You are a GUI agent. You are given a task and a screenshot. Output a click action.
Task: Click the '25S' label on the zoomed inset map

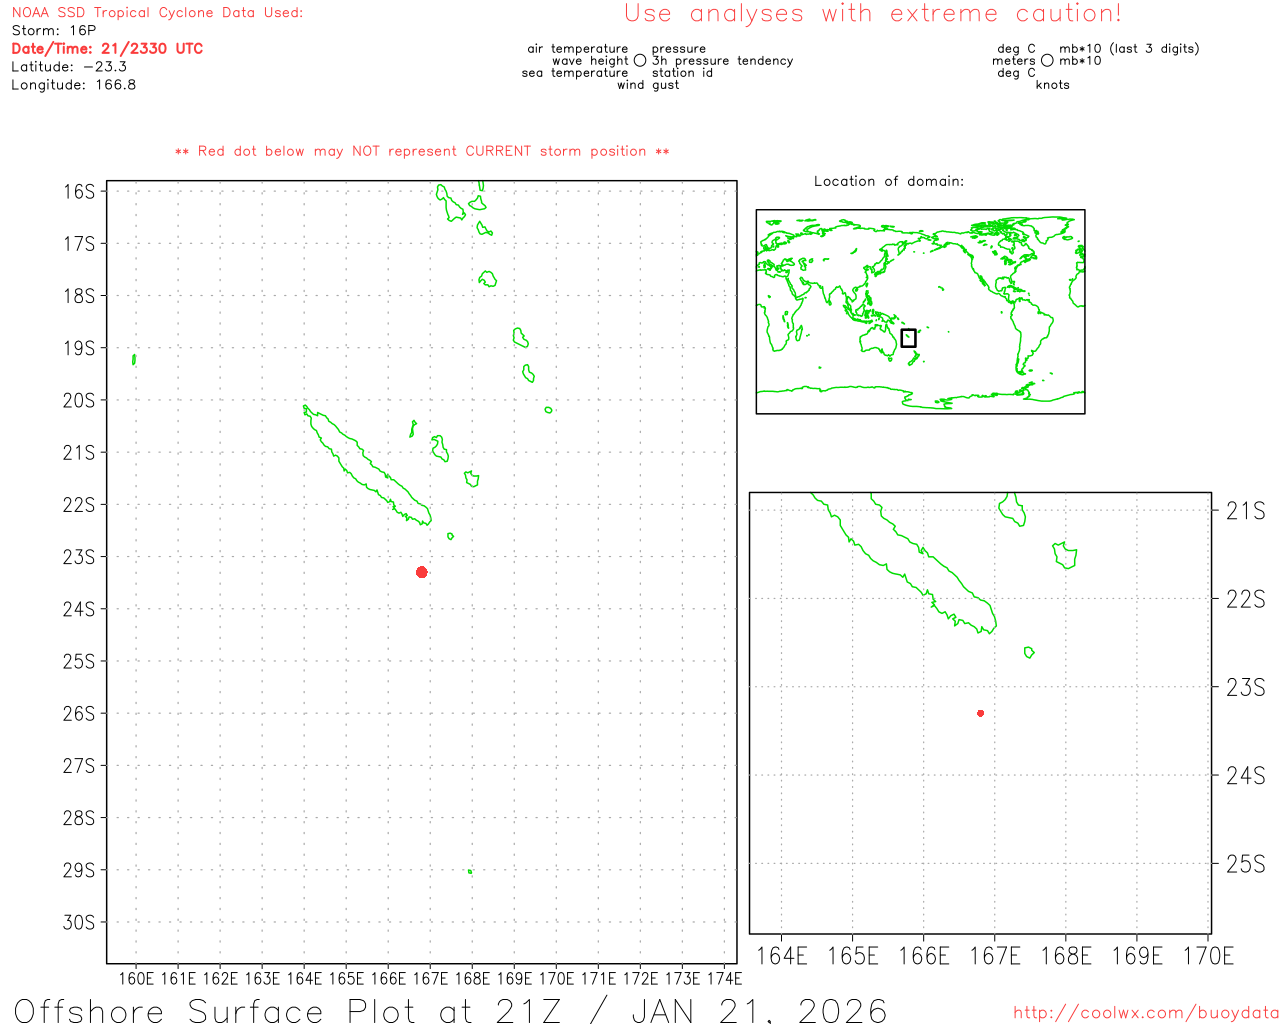pyautogui.click(x=1246, y=864)
